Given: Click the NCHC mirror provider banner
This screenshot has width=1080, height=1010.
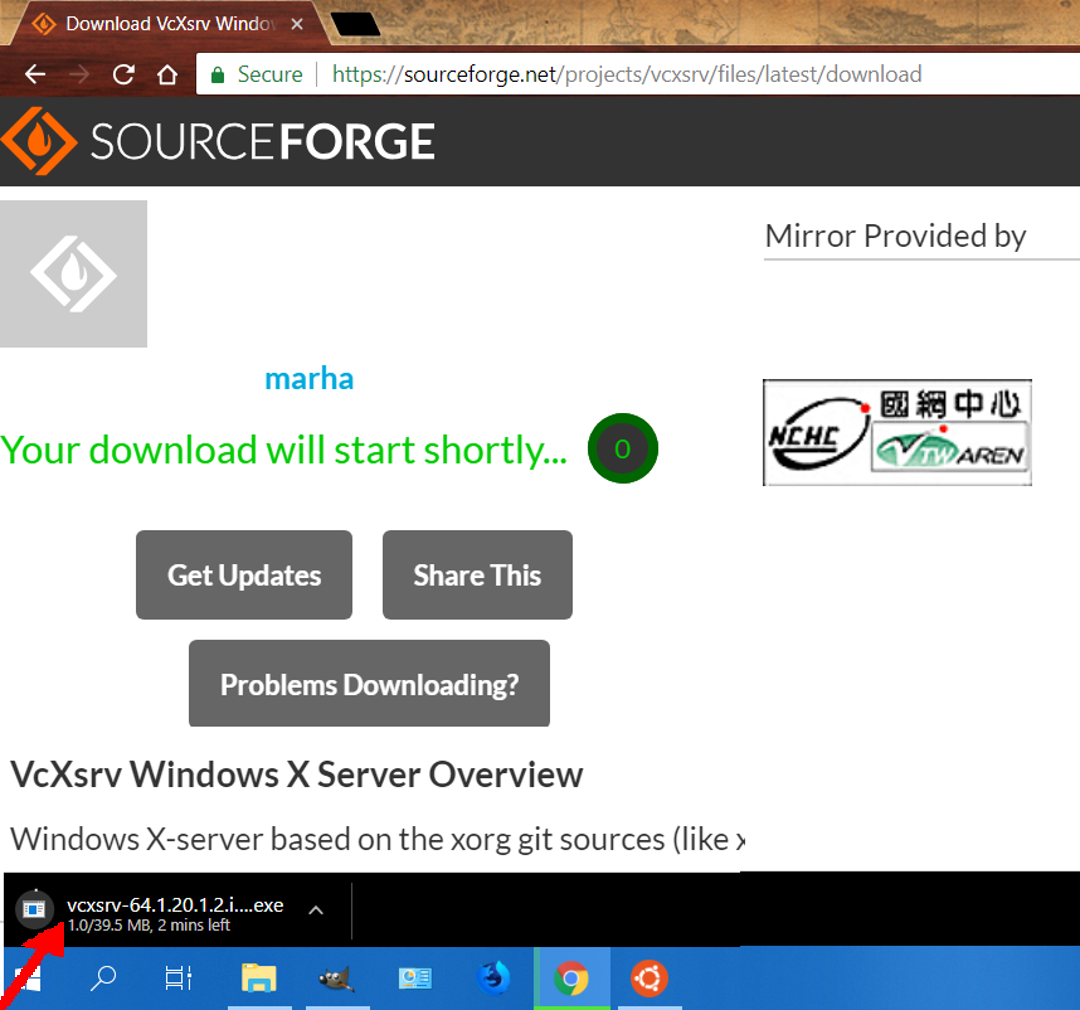Looking at the screenshot, I should click(x=897, y=432).
